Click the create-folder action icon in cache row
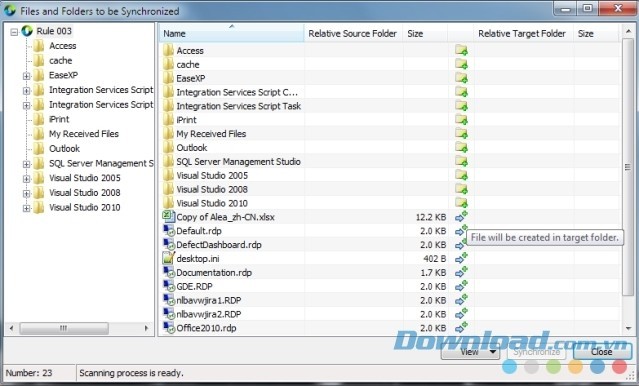This screenshot has width=639, height=386. pos(461,64)
